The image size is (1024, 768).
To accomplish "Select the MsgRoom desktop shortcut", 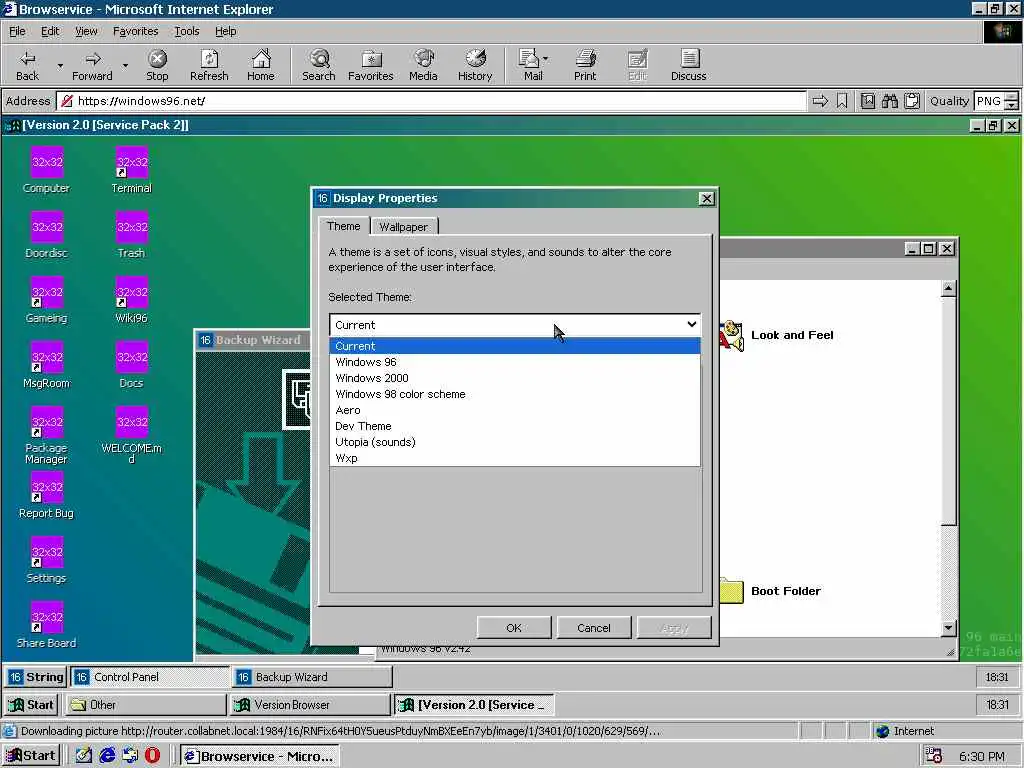I will click(46, 365).
